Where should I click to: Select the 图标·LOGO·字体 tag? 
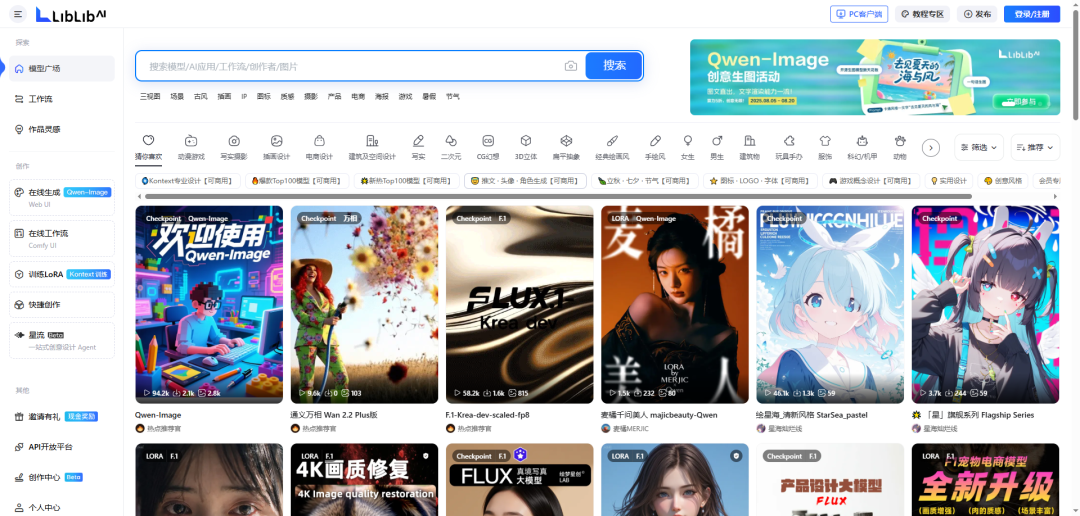[760, 181]
